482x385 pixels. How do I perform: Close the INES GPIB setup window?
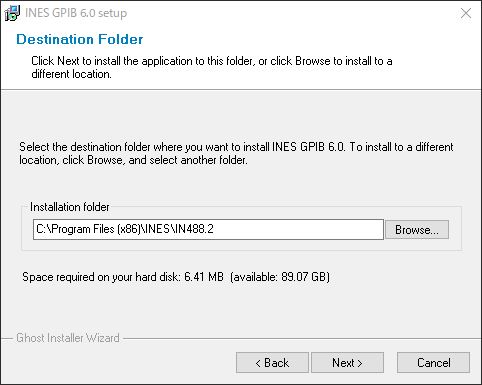(x=466, y=13)
